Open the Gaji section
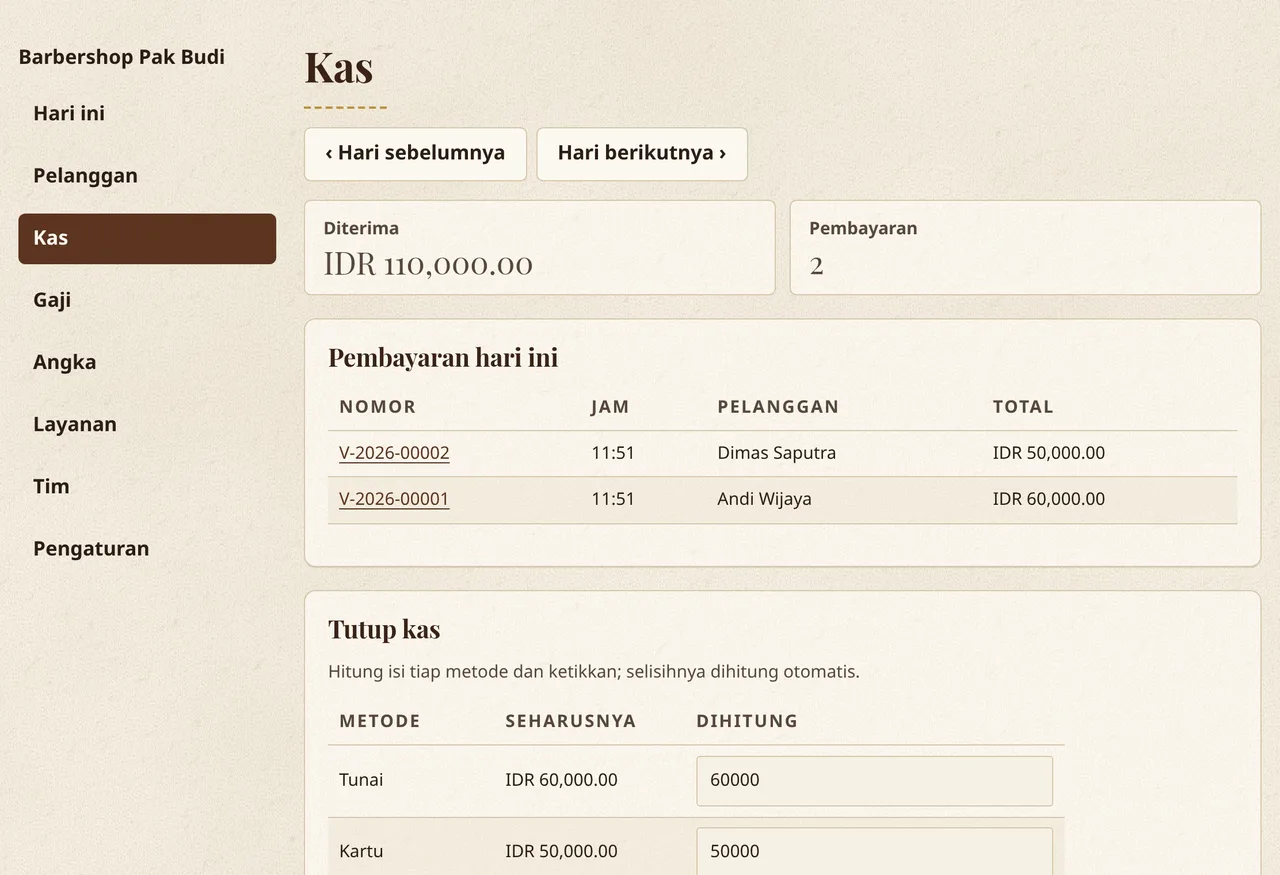 147,300
